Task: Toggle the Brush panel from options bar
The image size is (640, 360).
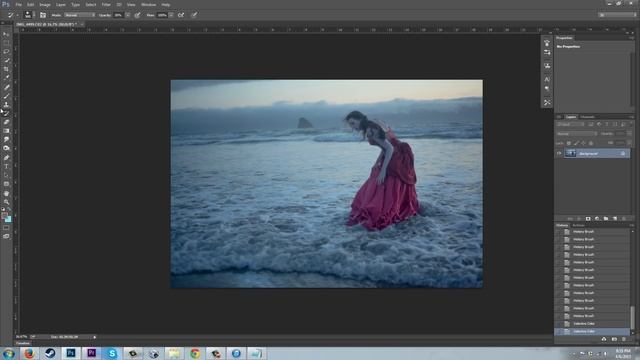Action: [43, 15]
